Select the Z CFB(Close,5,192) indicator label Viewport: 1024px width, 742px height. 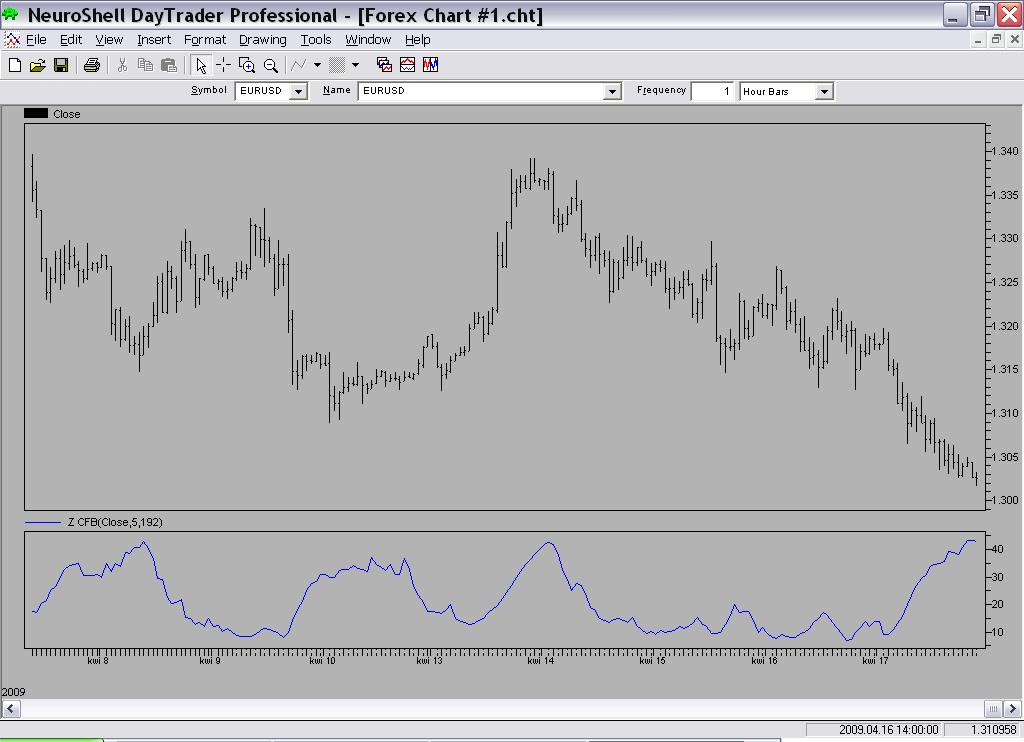pos(115,522)
